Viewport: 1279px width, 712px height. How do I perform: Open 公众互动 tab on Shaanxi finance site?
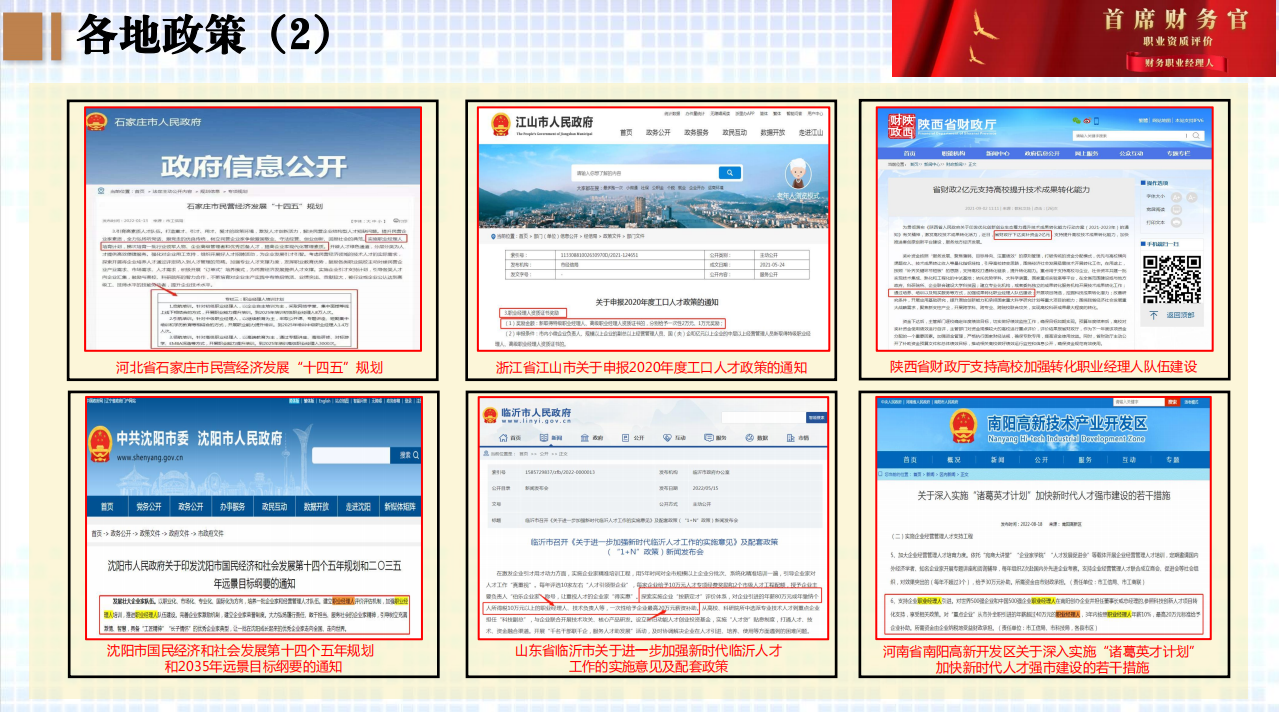(1130, 153)
